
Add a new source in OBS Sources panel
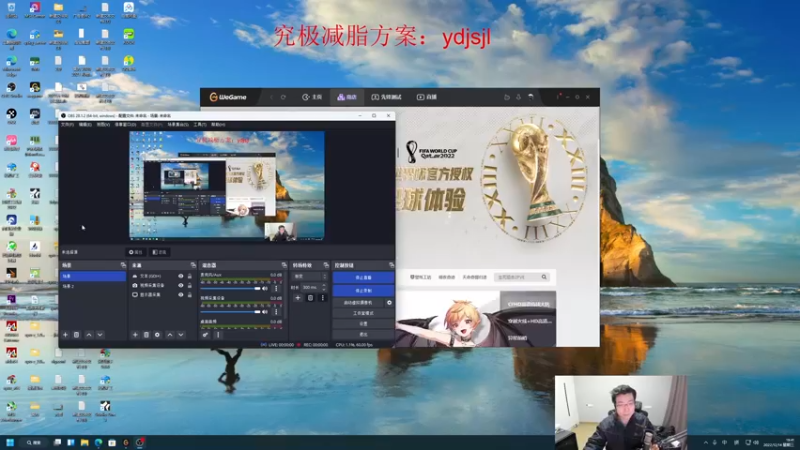coord(135,335)
